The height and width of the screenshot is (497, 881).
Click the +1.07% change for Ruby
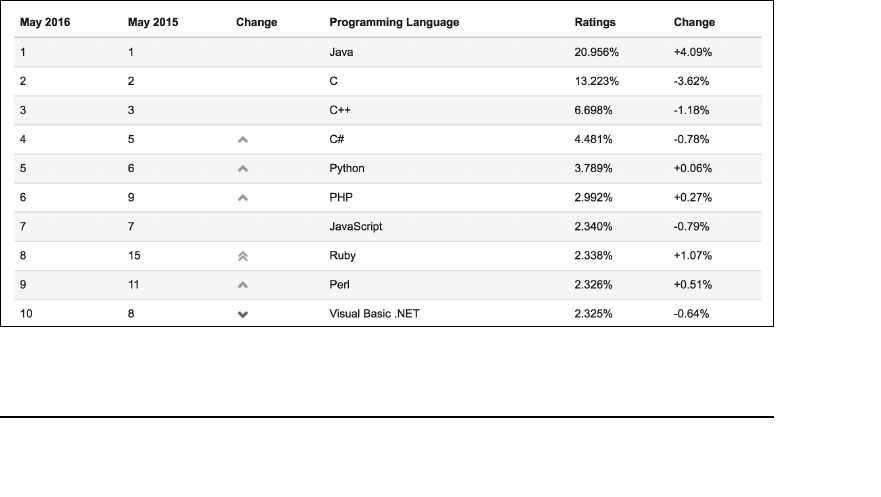point(693,256)
